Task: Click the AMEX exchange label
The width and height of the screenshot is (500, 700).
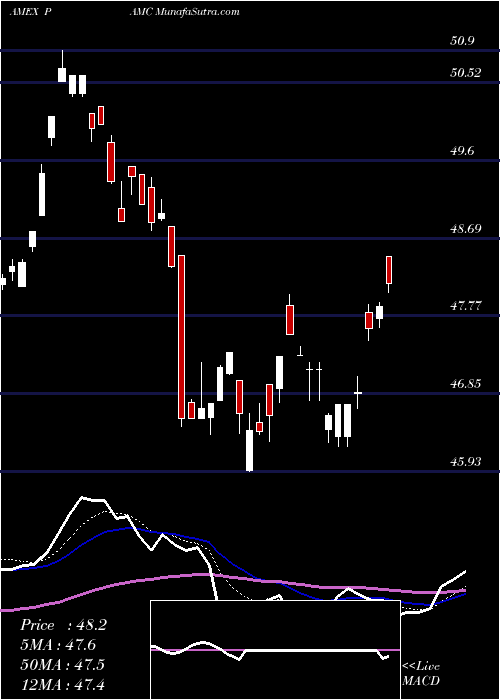Action: click(x=24, y=12)
